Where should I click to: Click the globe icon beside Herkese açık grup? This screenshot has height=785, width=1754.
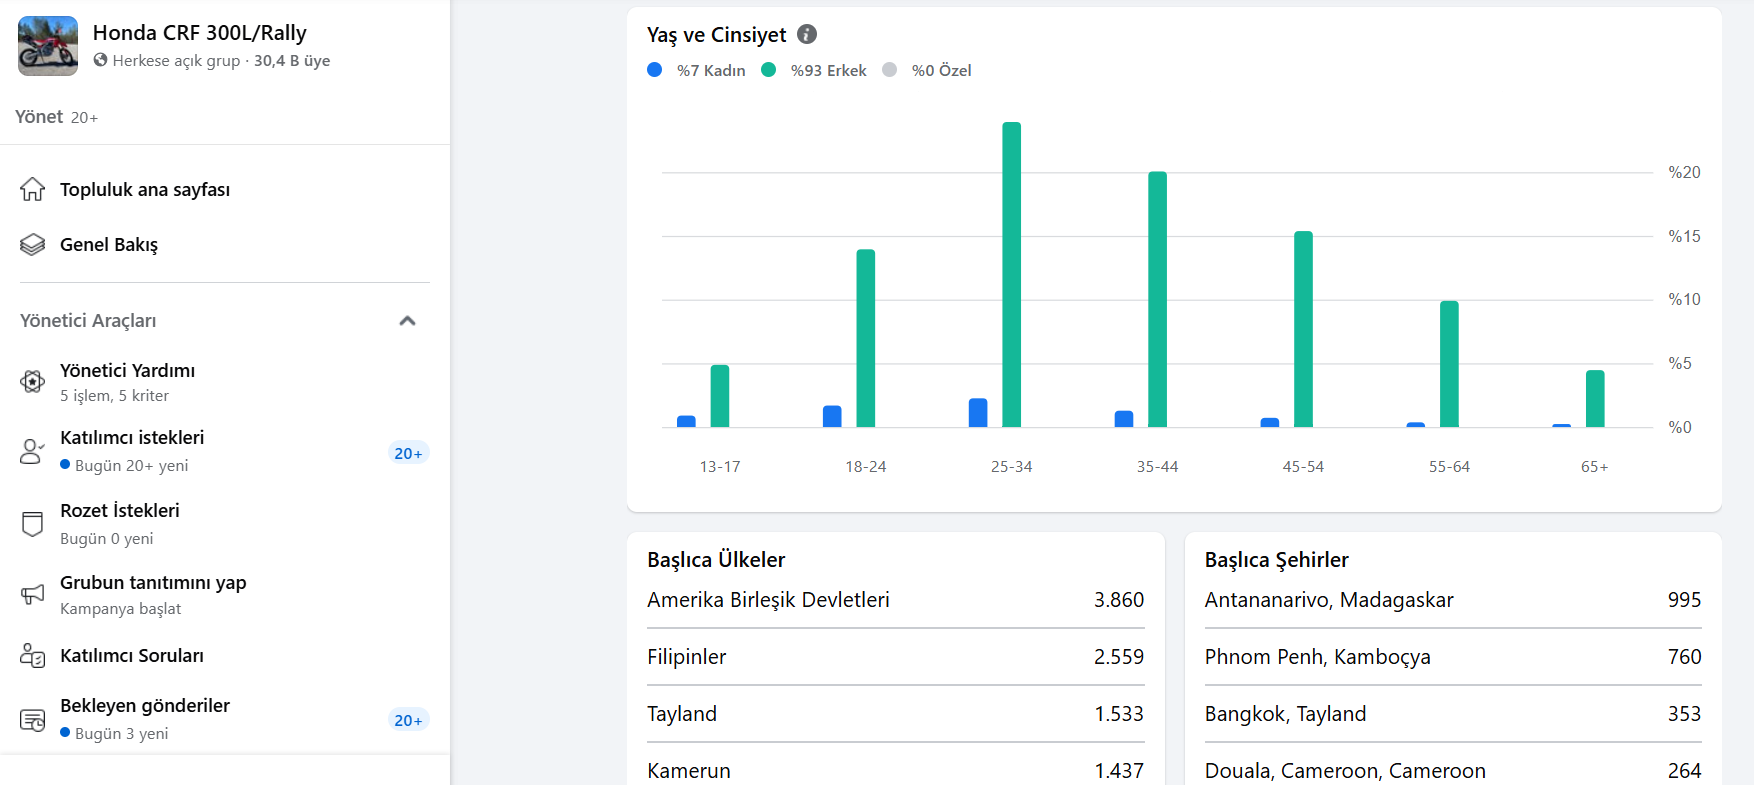100,60
